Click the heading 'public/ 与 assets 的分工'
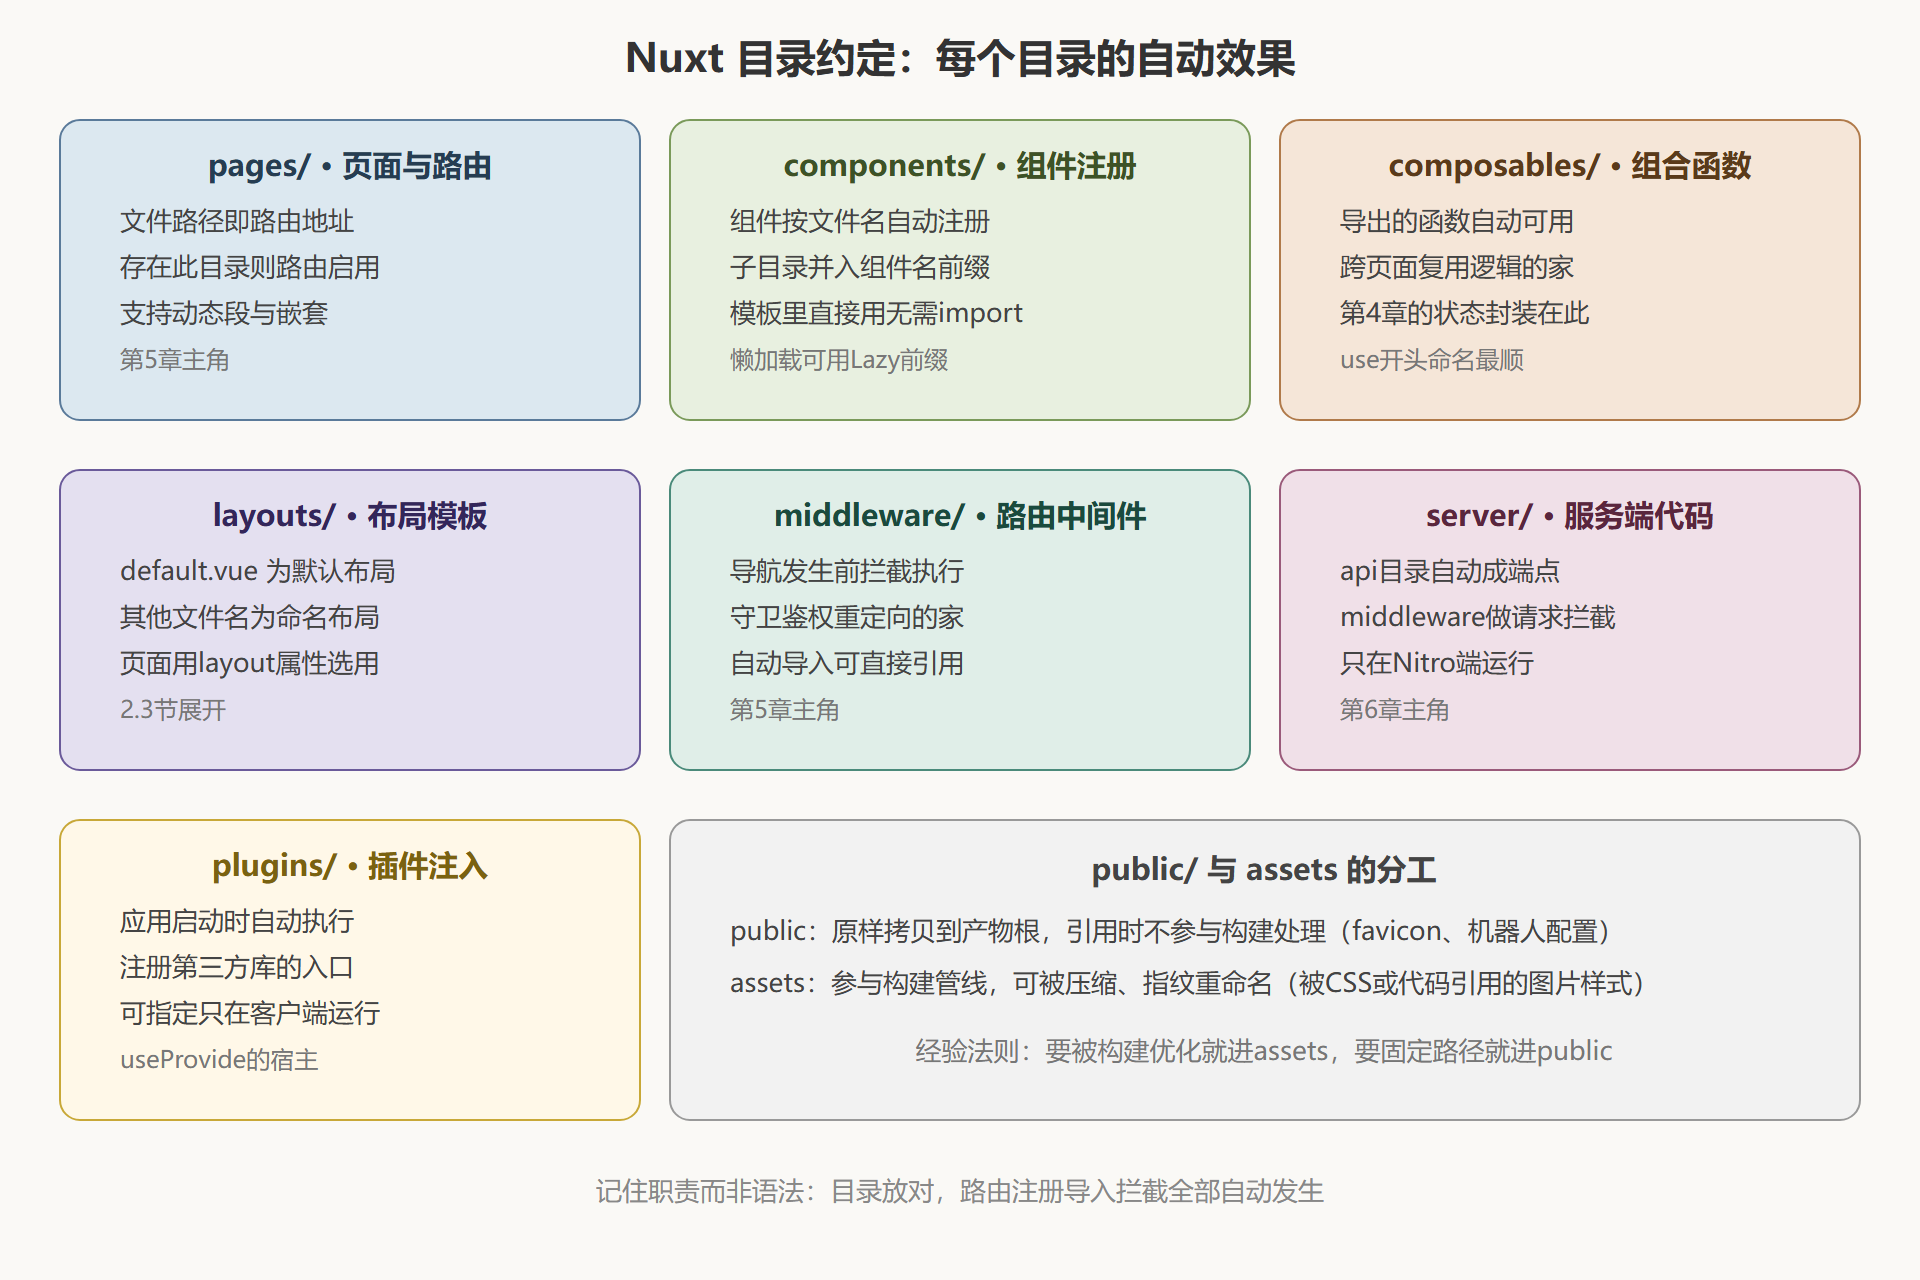 click(x=1264, y=870)
